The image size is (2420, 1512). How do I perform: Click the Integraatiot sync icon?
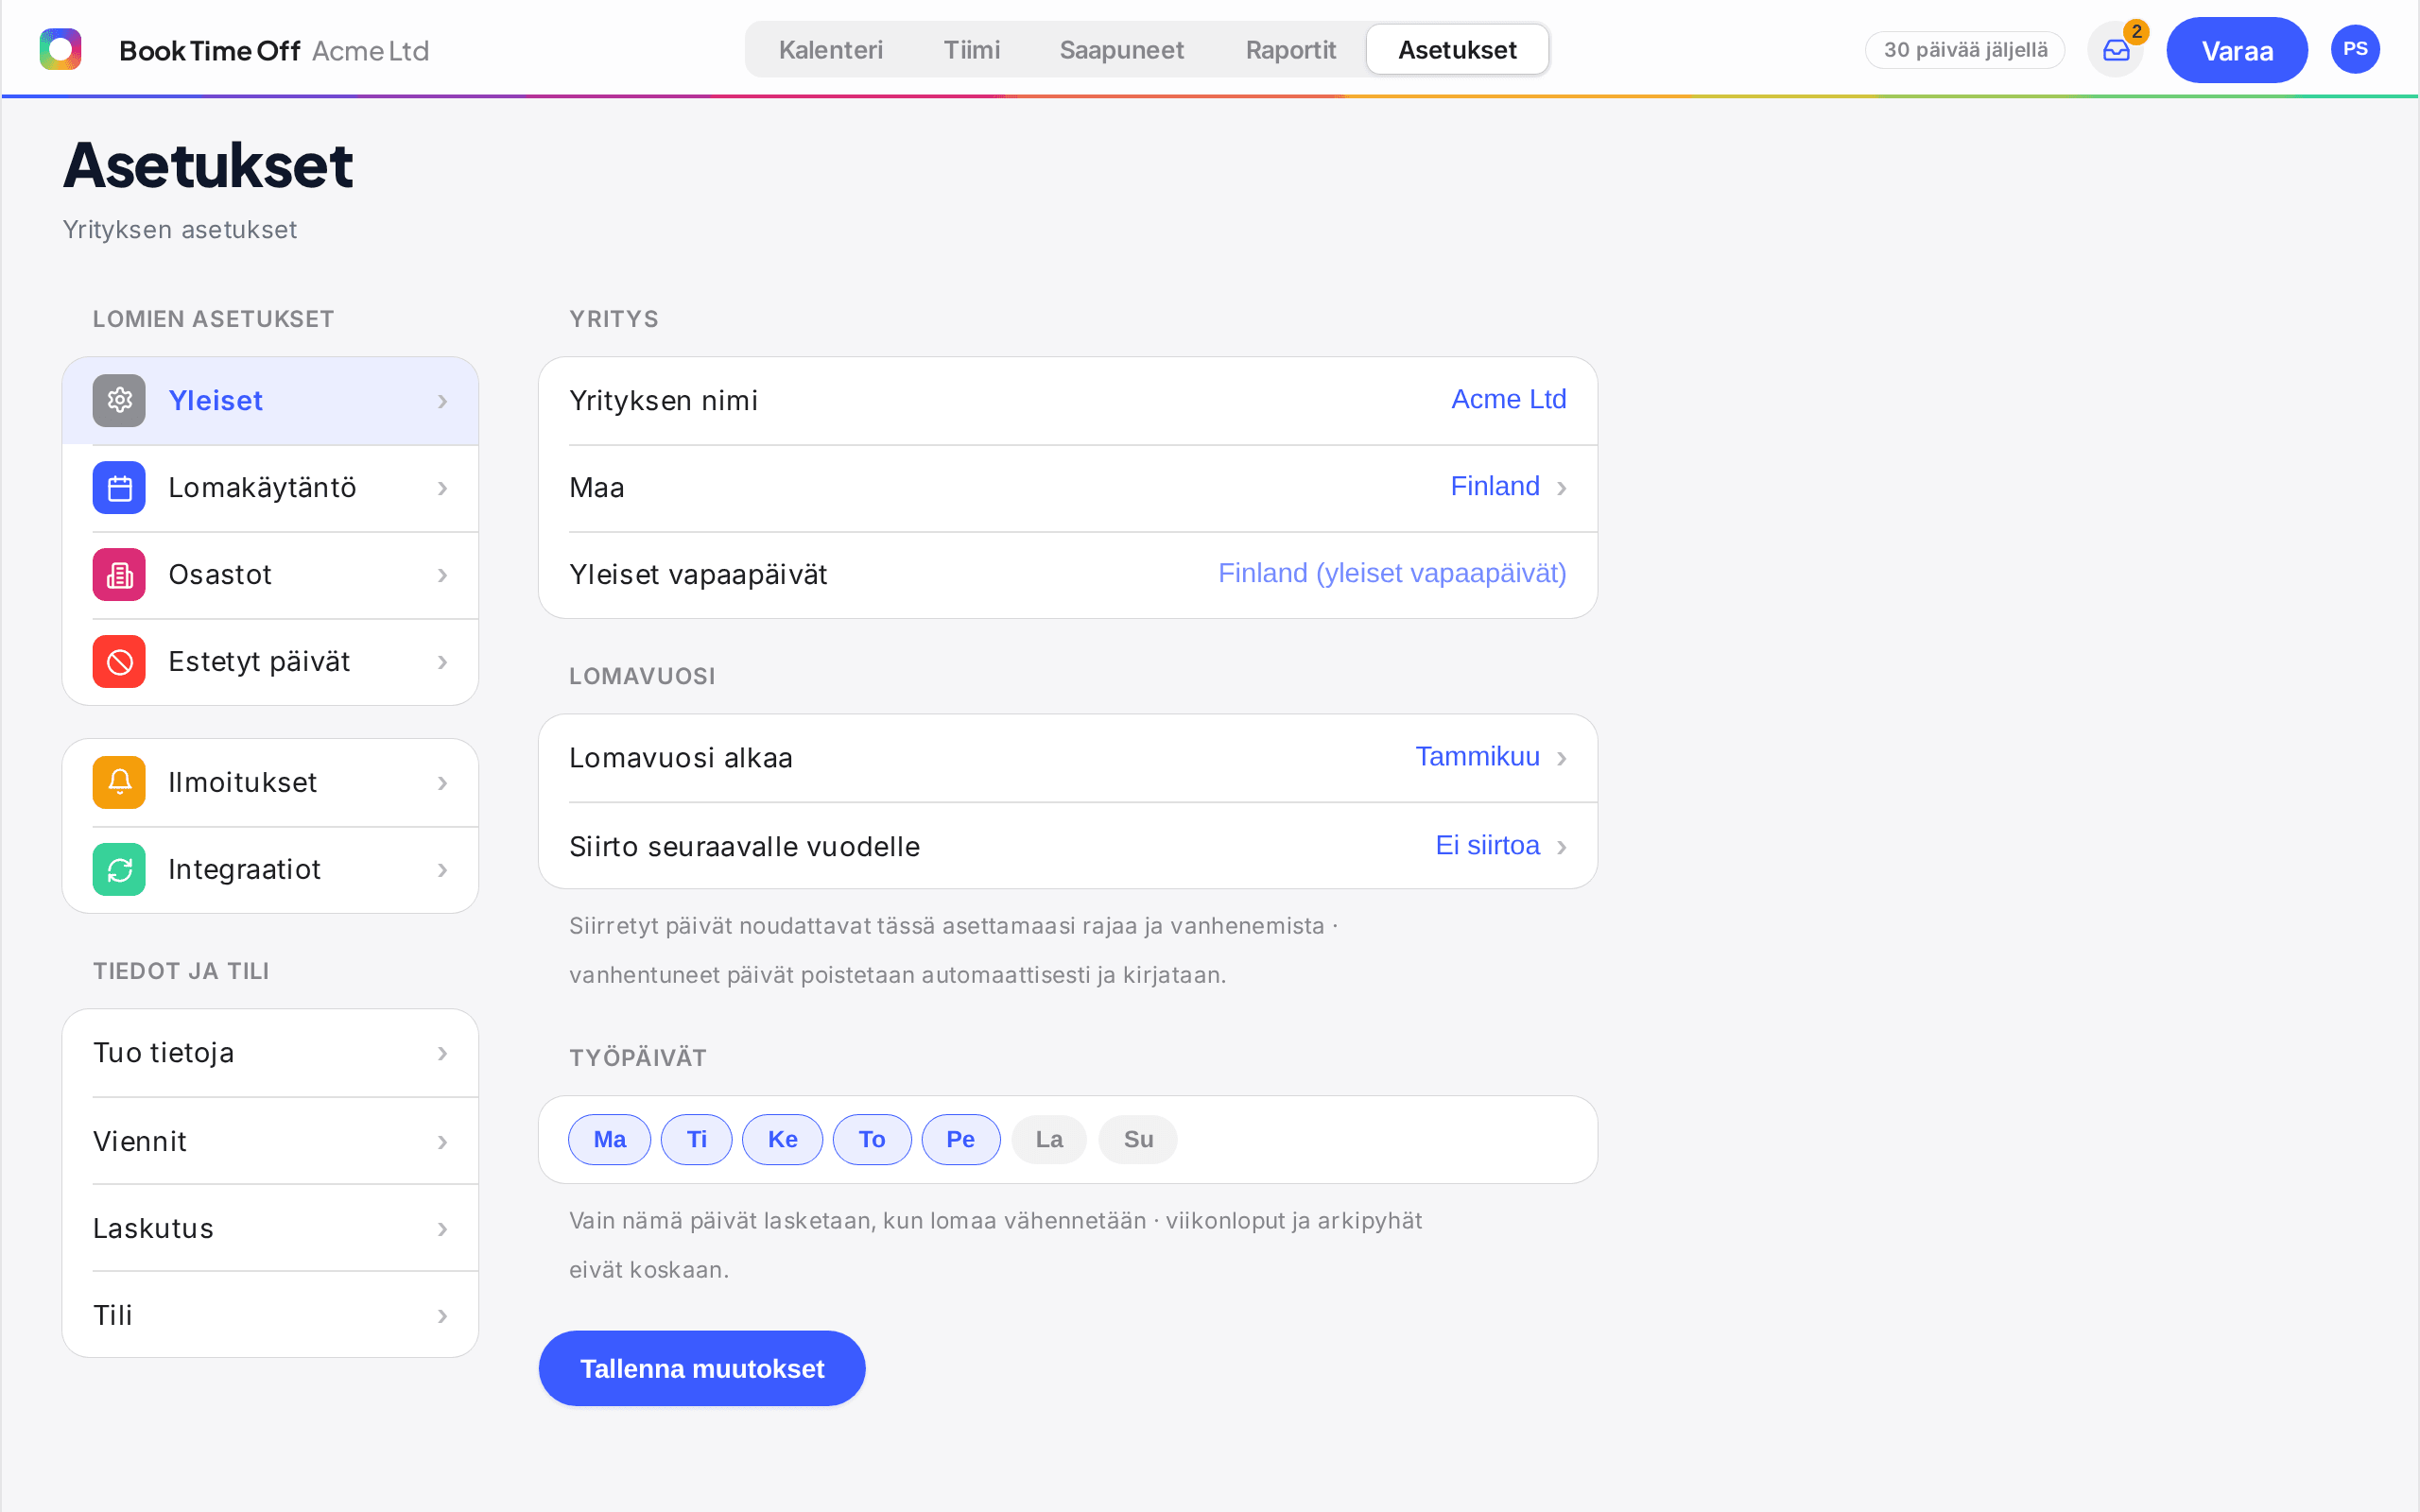coord(119,870)
